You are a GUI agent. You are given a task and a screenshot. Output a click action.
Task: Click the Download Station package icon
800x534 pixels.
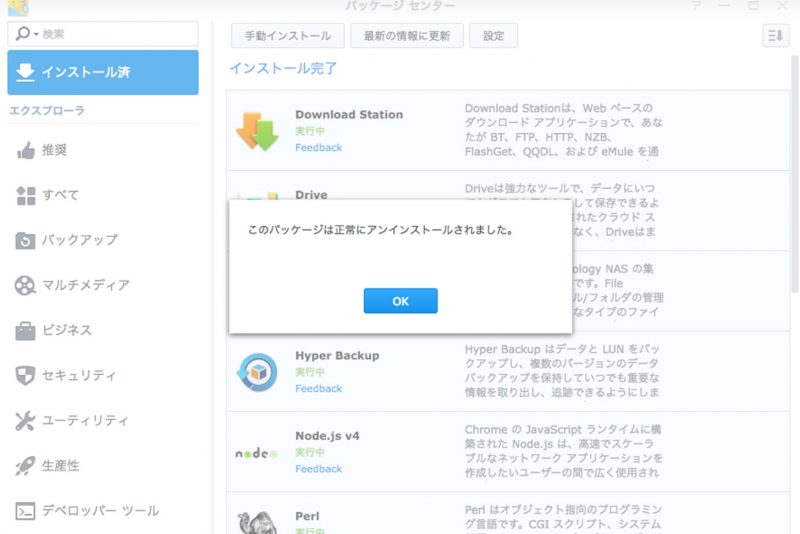click(257, 131)
